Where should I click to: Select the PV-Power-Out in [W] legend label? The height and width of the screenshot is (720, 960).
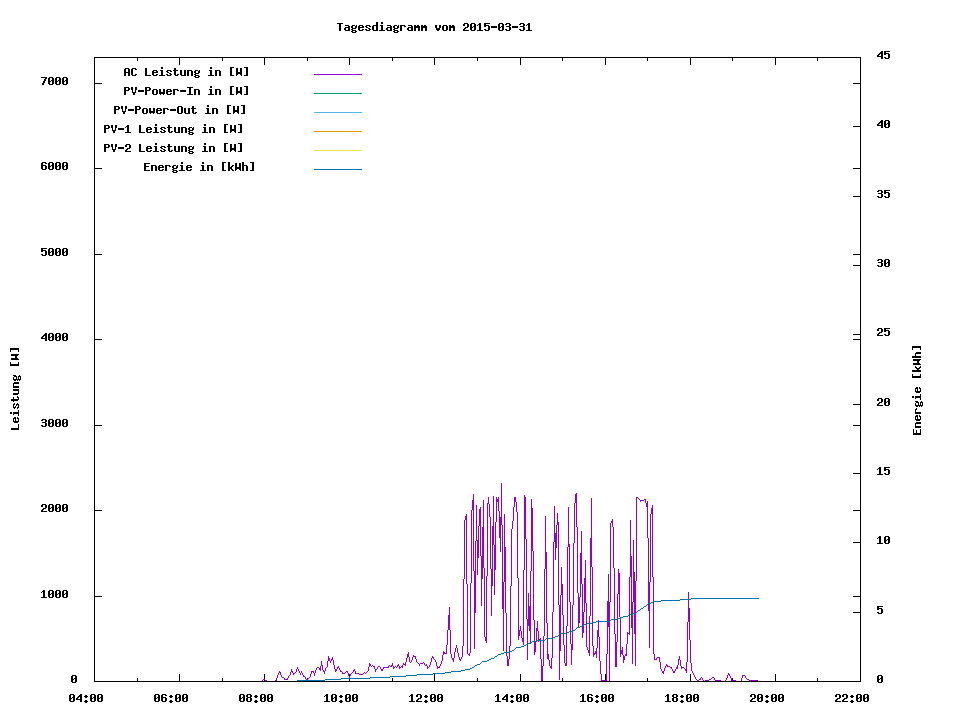pyautogui.click(x=180, y=110)
